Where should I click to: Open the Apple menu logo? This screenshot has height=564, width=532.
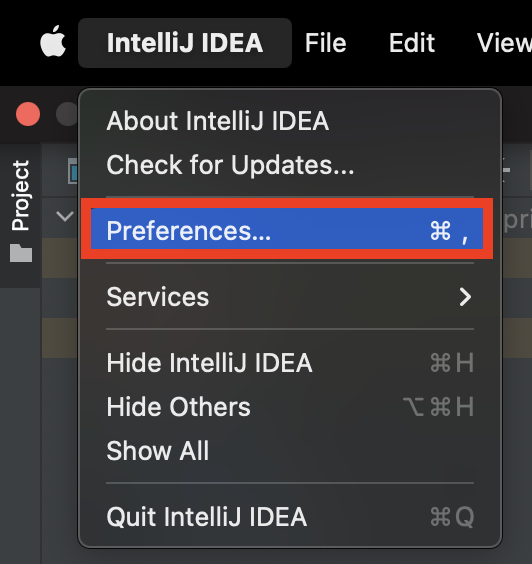pos(53,42)
